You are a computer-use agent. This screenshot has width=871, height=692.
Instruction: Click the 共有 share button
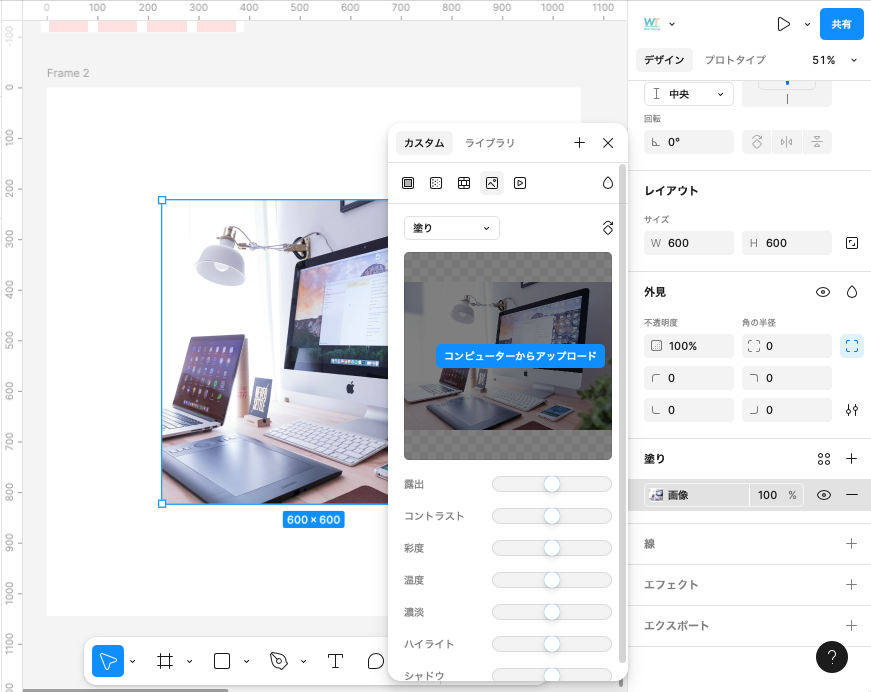841,24
